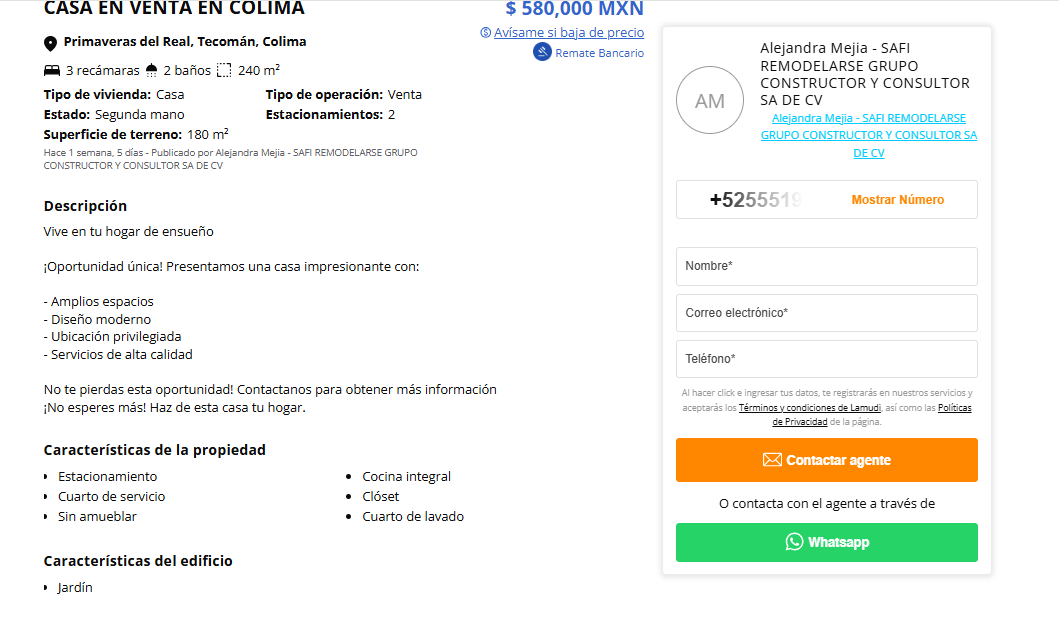
Task: Click the price alert coin icon
Action: pyautogui.click(x=486, y=33)
